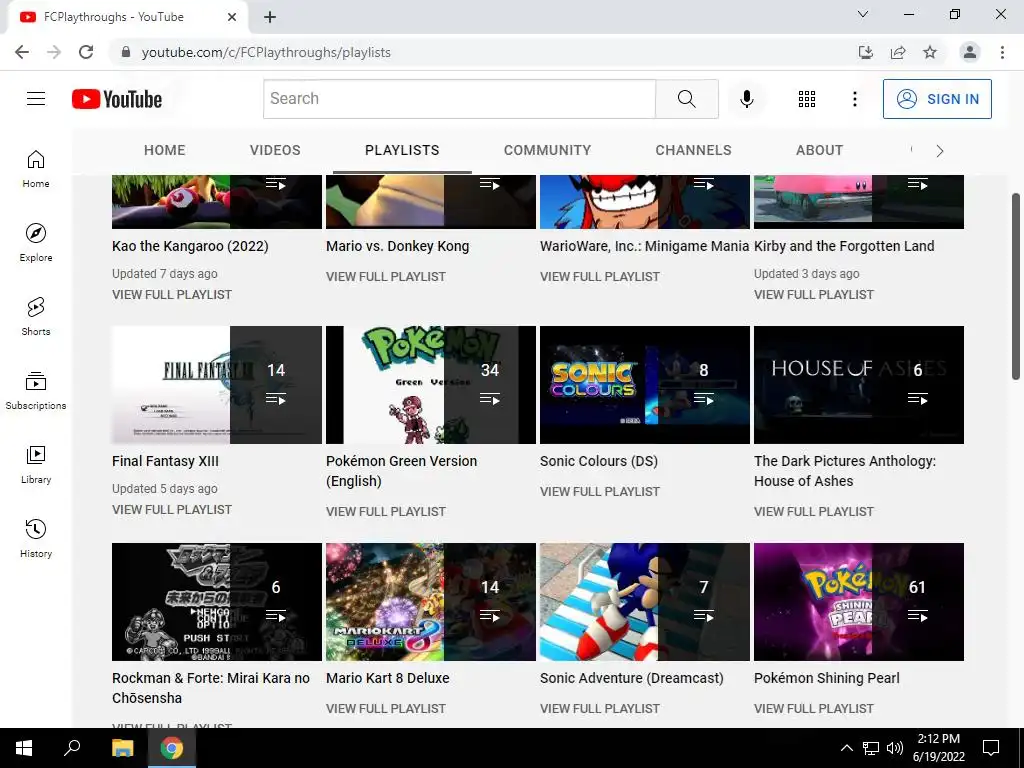Close the FCPlaythroughs tab
Screen dimensions: 1024x768
pyautogui.click(x=232, y=17)
